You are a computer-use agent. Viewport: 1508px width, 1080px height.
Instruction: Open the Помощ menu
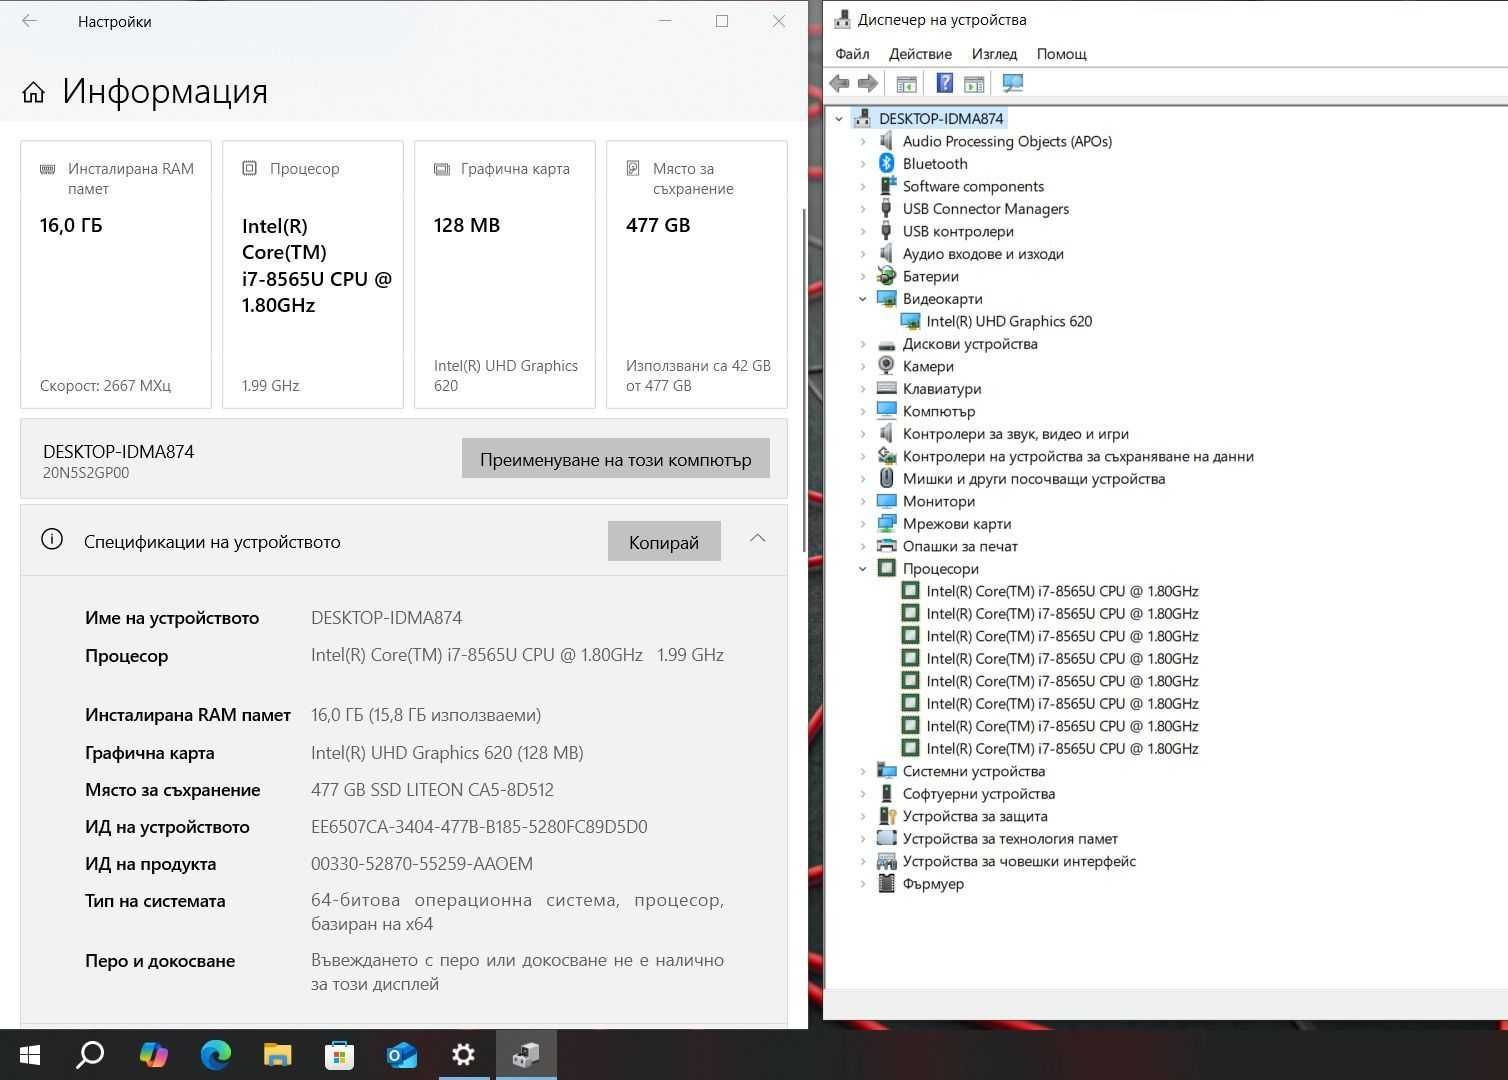click(1061, 54)
